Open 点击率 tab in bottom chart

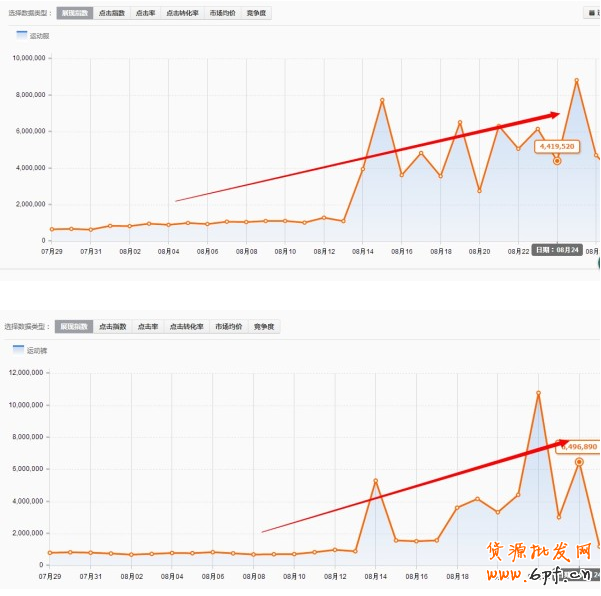pyautogui.click(x=148, y=326)
